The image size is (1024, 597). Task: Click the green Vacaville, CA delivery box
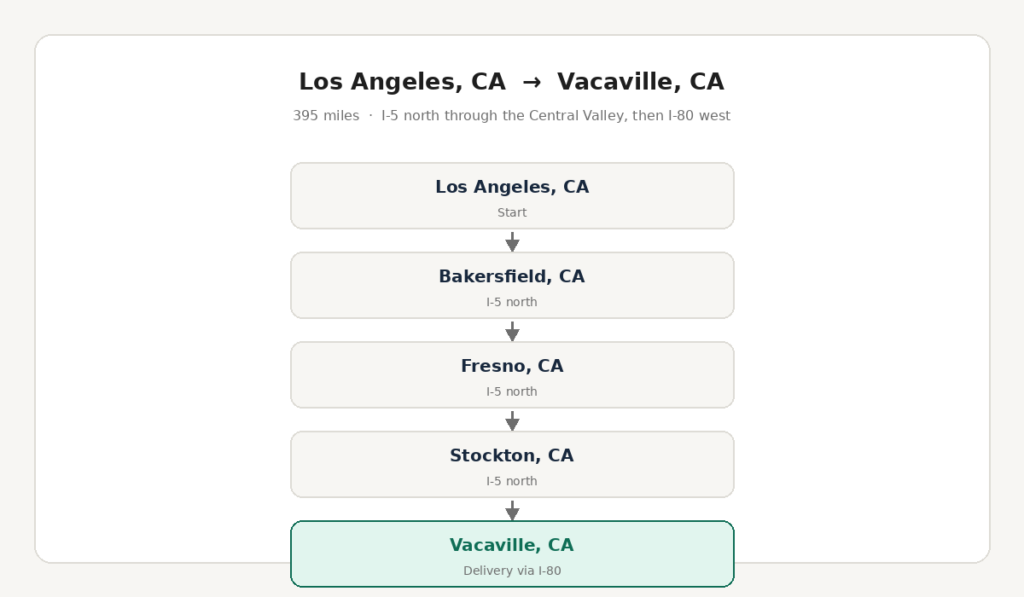click(512, 554)
